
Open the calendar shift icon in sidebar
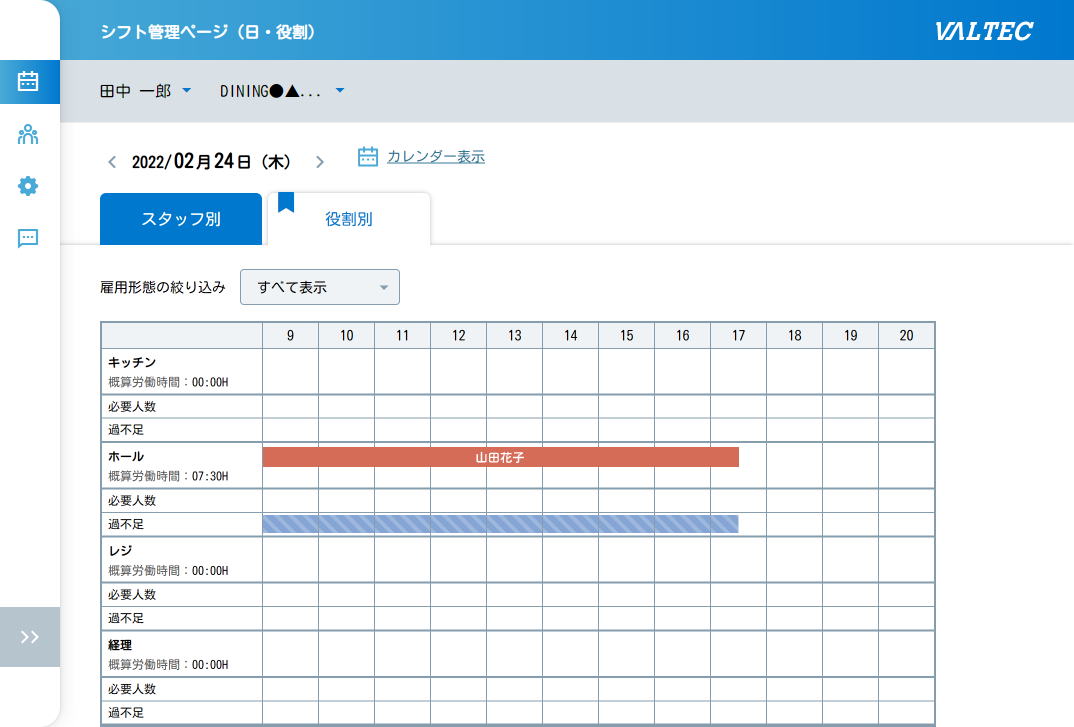[28, 82]
